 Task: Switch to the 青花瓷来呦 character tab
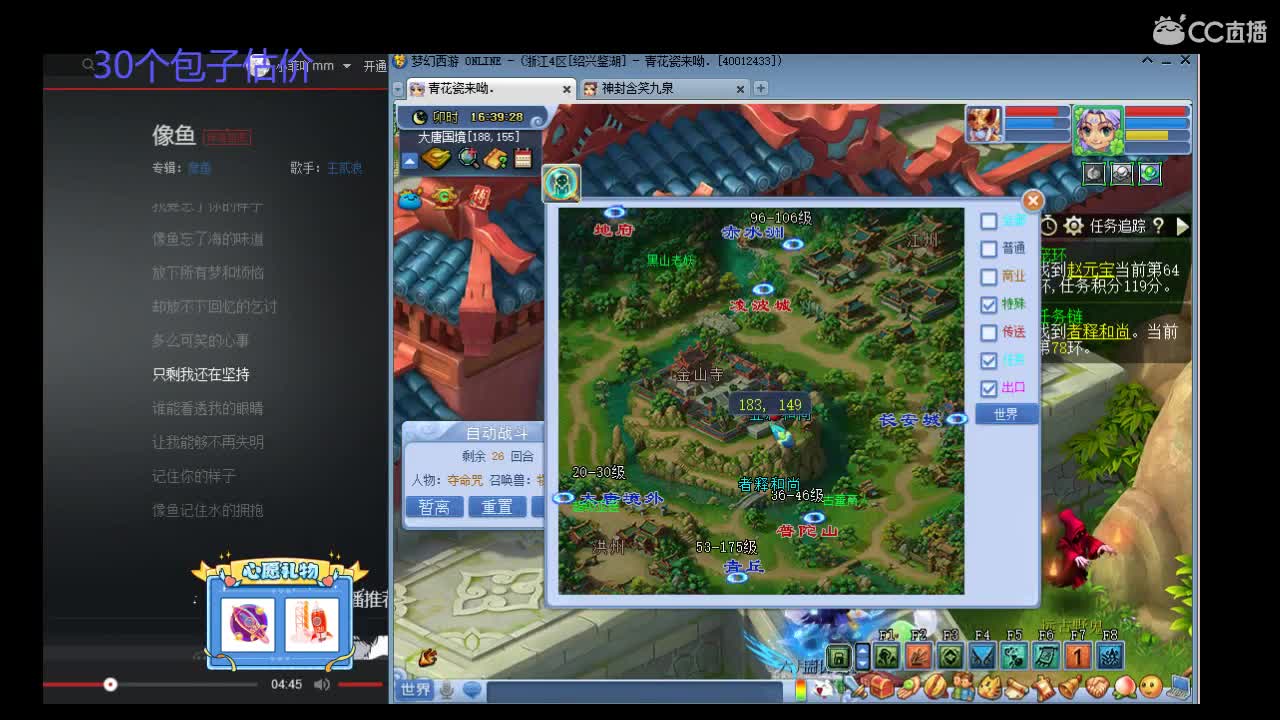point(490,89)
